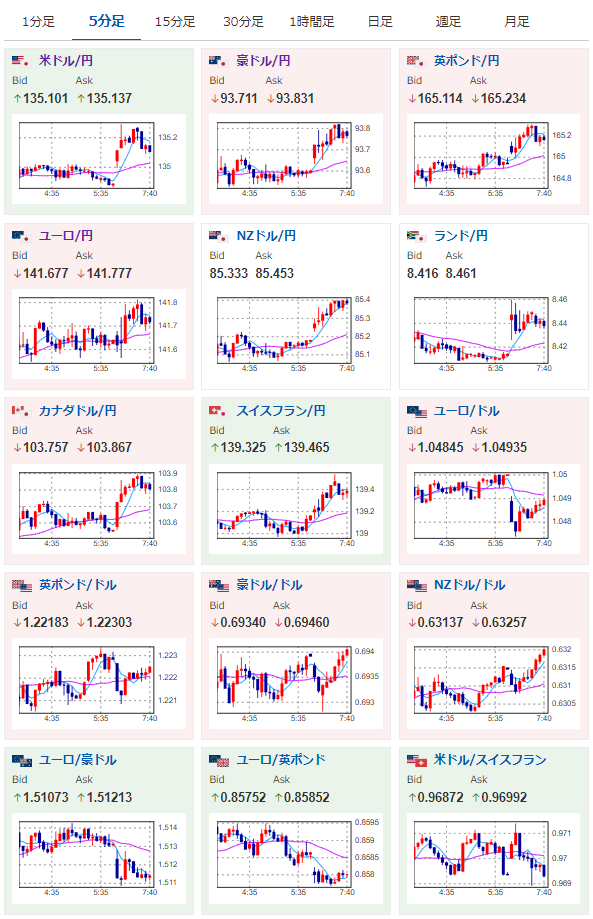The image size is (593, 919).
Task: Click the flag icon beside ランド/円
Action: (x=417, y=236)
